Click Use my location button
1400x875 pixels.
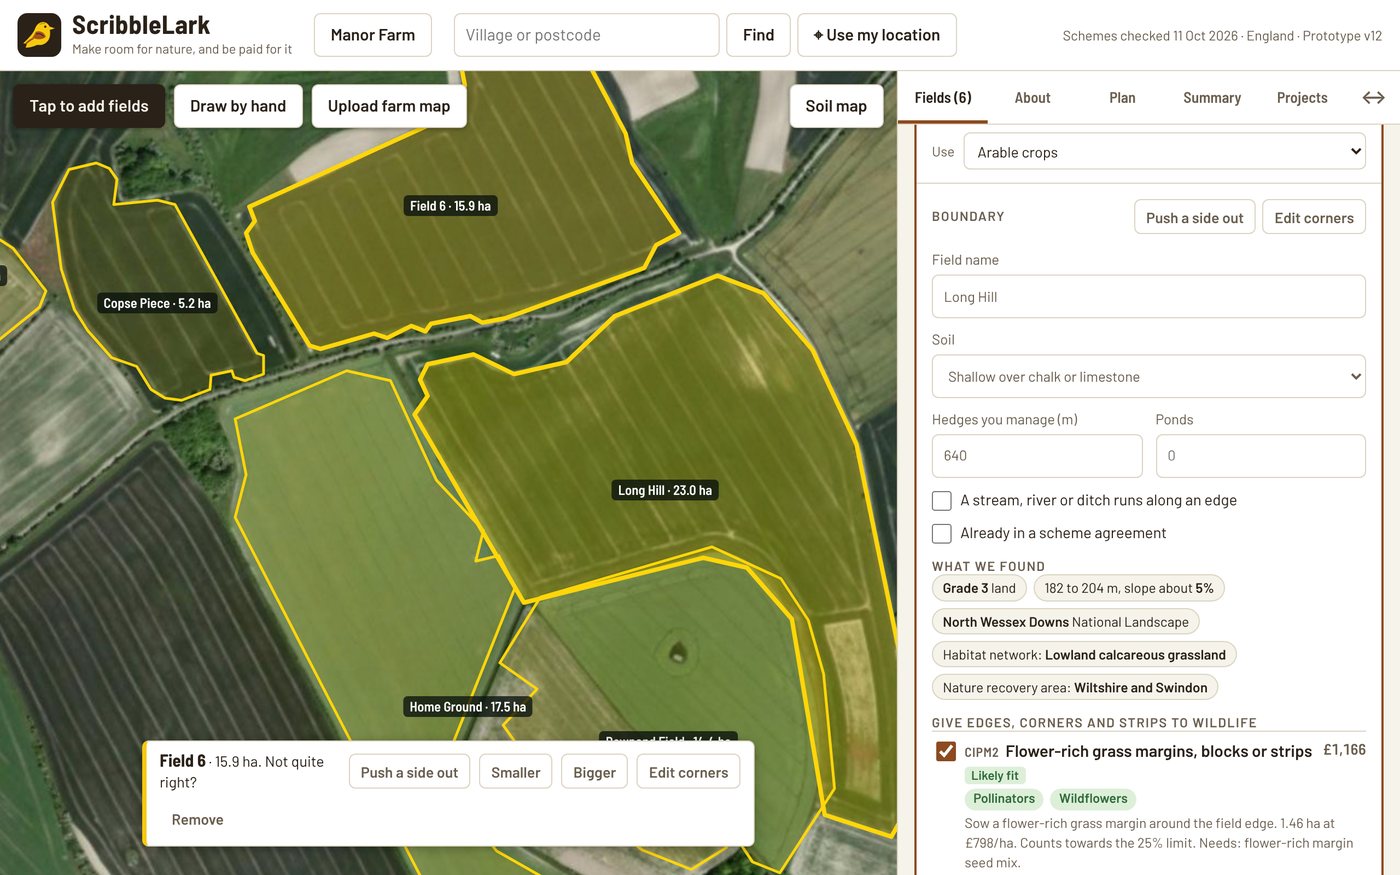[877, 35]
